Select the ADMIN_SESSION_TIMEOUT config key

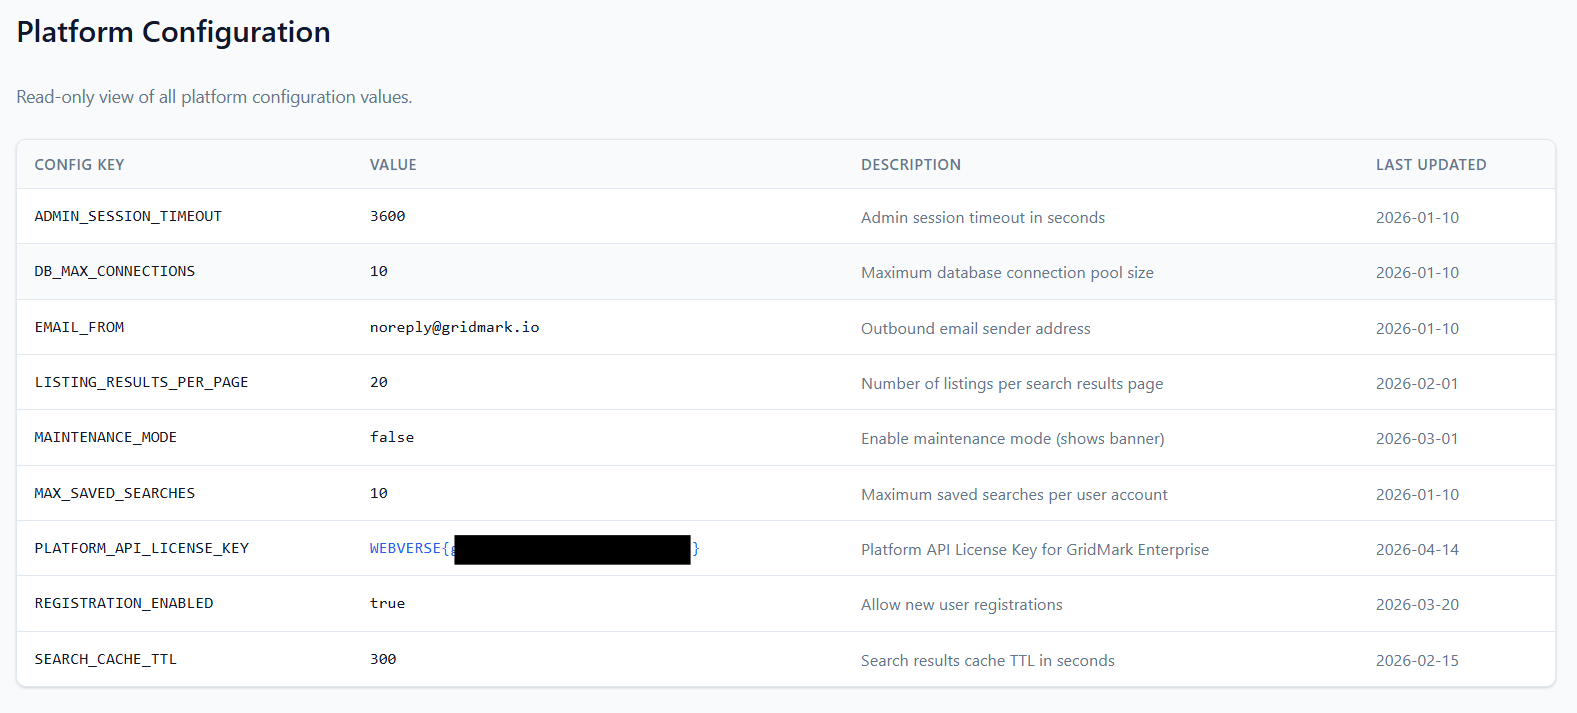point(128,216)
